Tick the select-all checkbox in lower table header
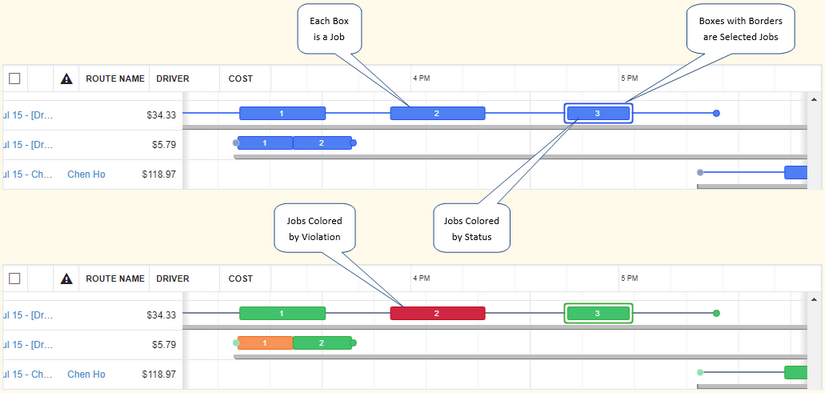Screen dimensions: 825x393 15,278
